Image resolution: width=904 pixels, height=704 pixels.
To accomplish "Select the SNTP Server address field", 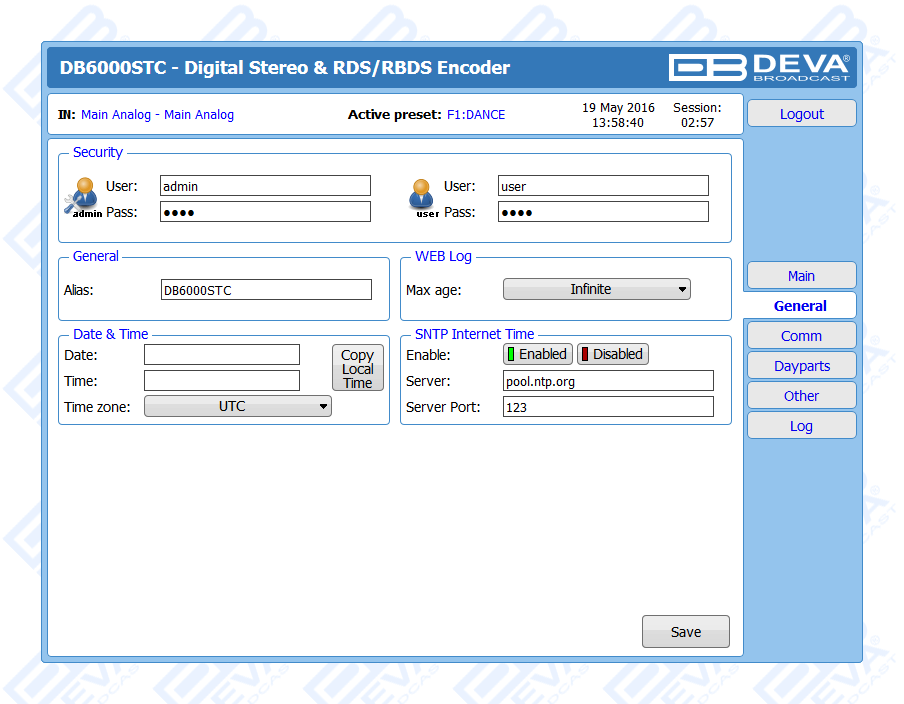I will [x=608, y=381].
